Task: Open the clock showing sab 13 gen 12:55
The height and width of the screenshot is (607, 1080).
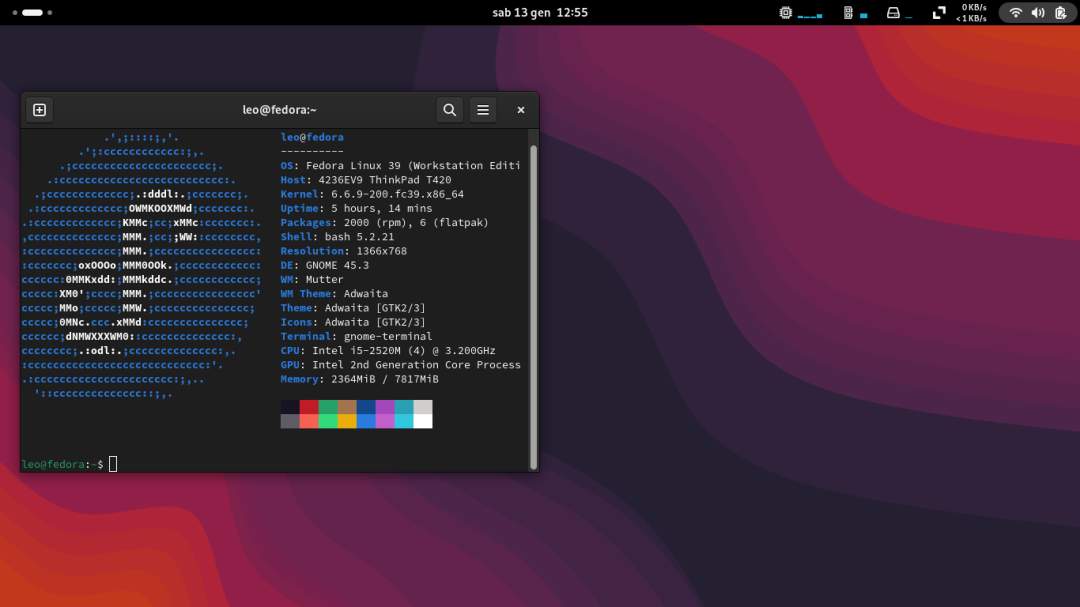Action: tap(540, 12)
